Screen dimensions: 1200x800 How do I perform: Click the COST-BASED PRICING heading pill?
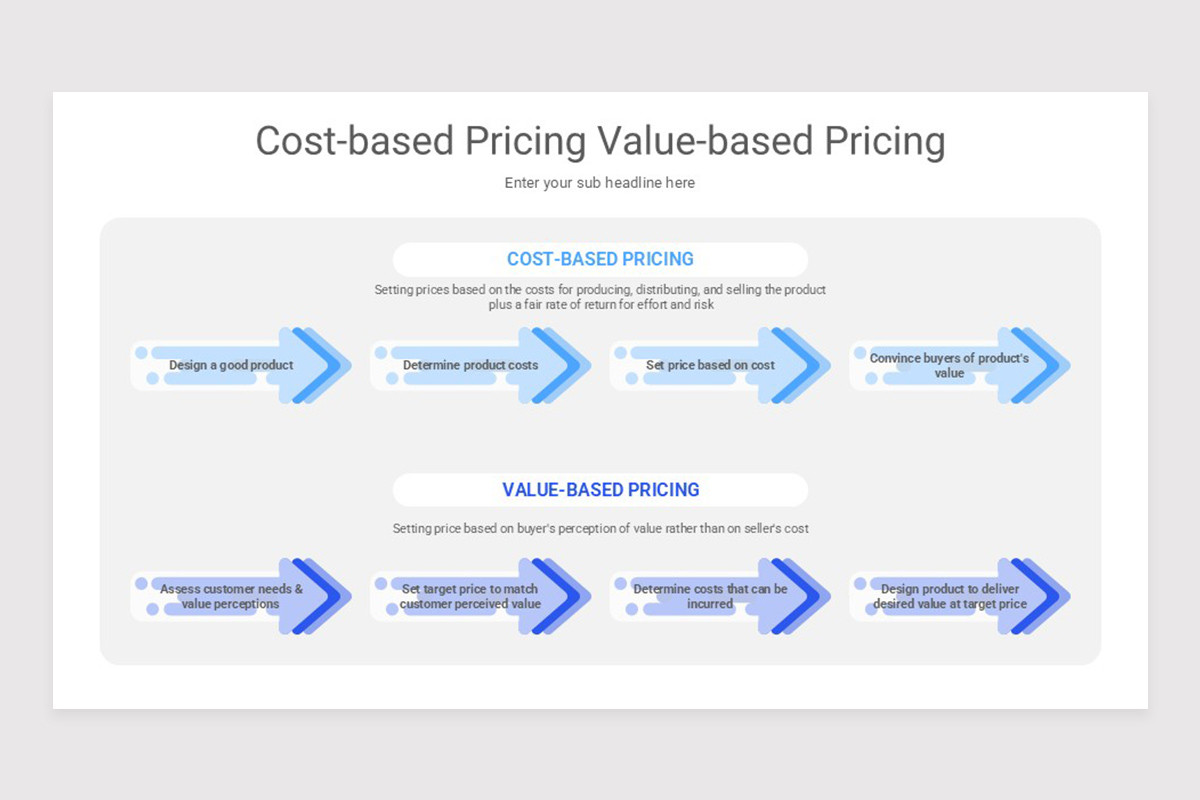pos(600,259)
